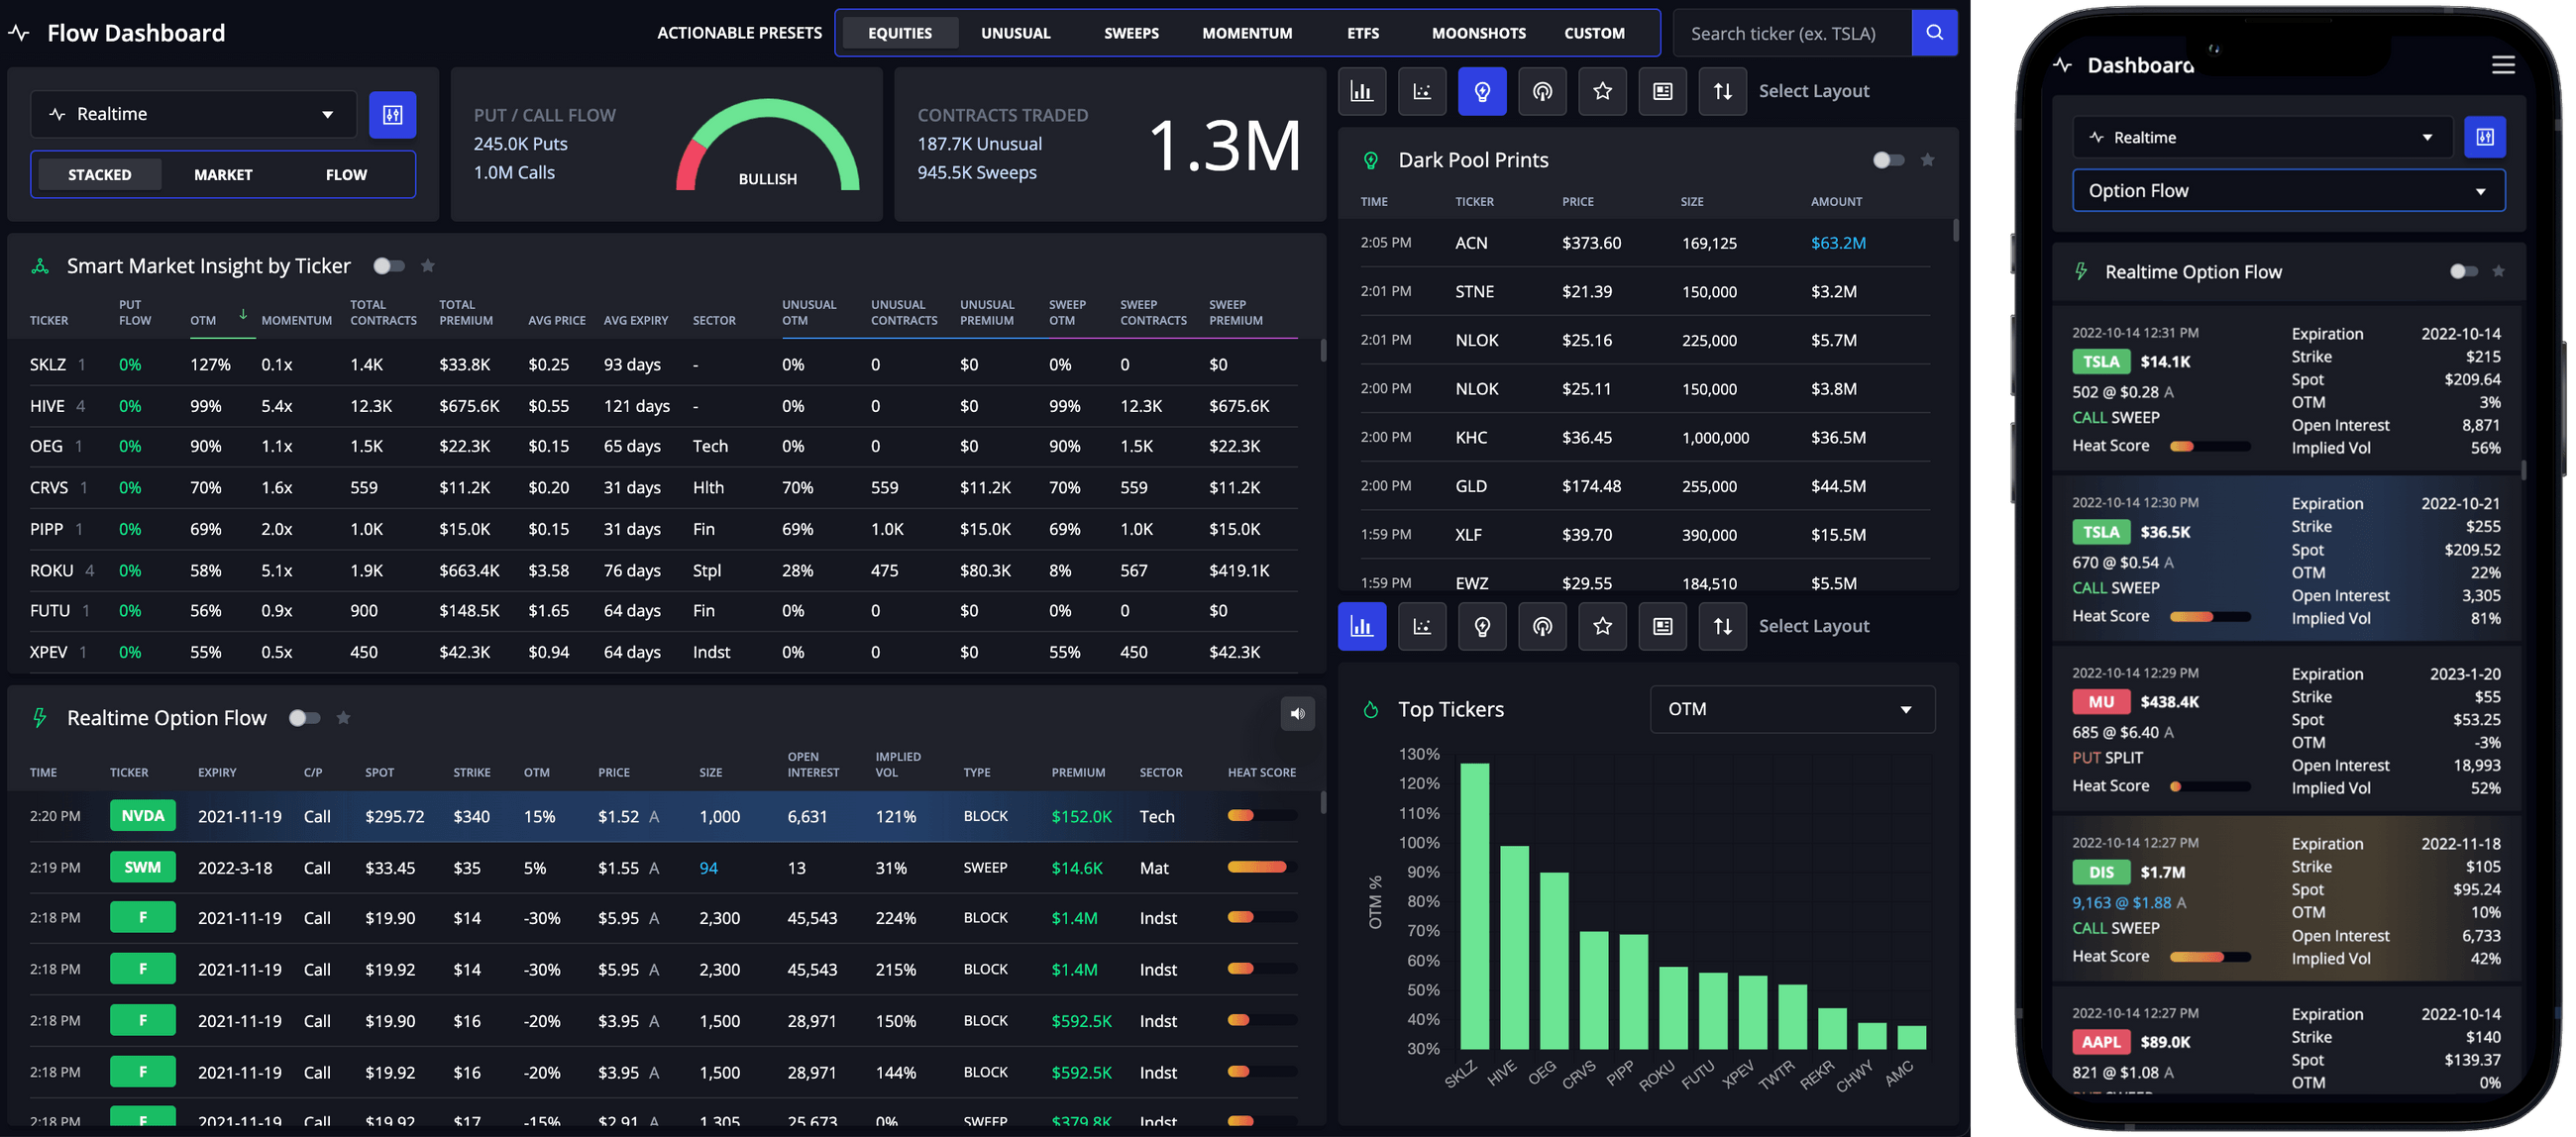
Task: Open the OTM dropdown in Top Tickers
Action: [x=1791, y=709]
